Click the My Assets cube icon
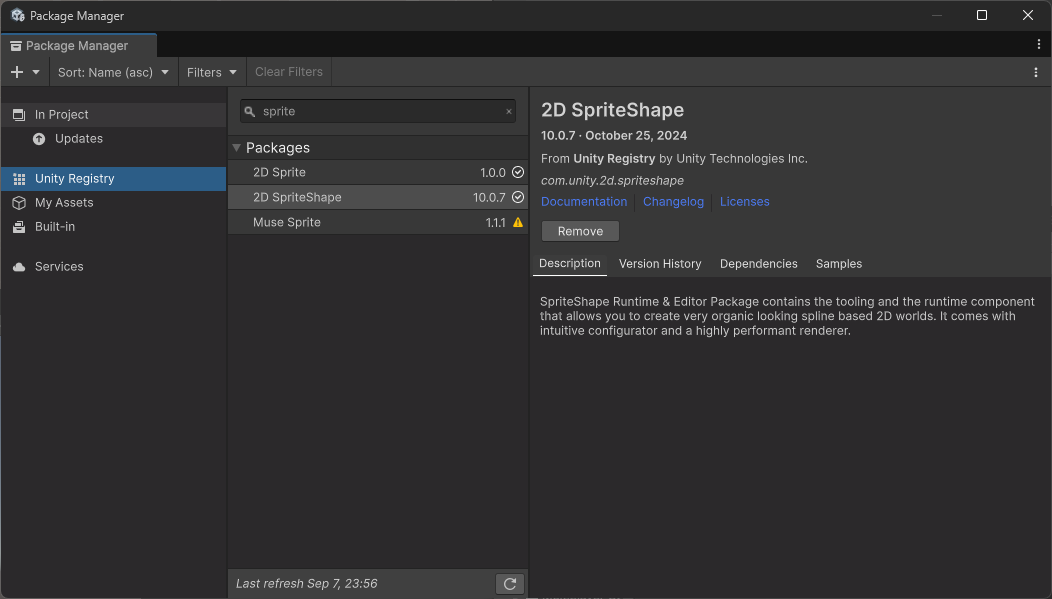This screenshot has height=599, width=1052. 19,203
